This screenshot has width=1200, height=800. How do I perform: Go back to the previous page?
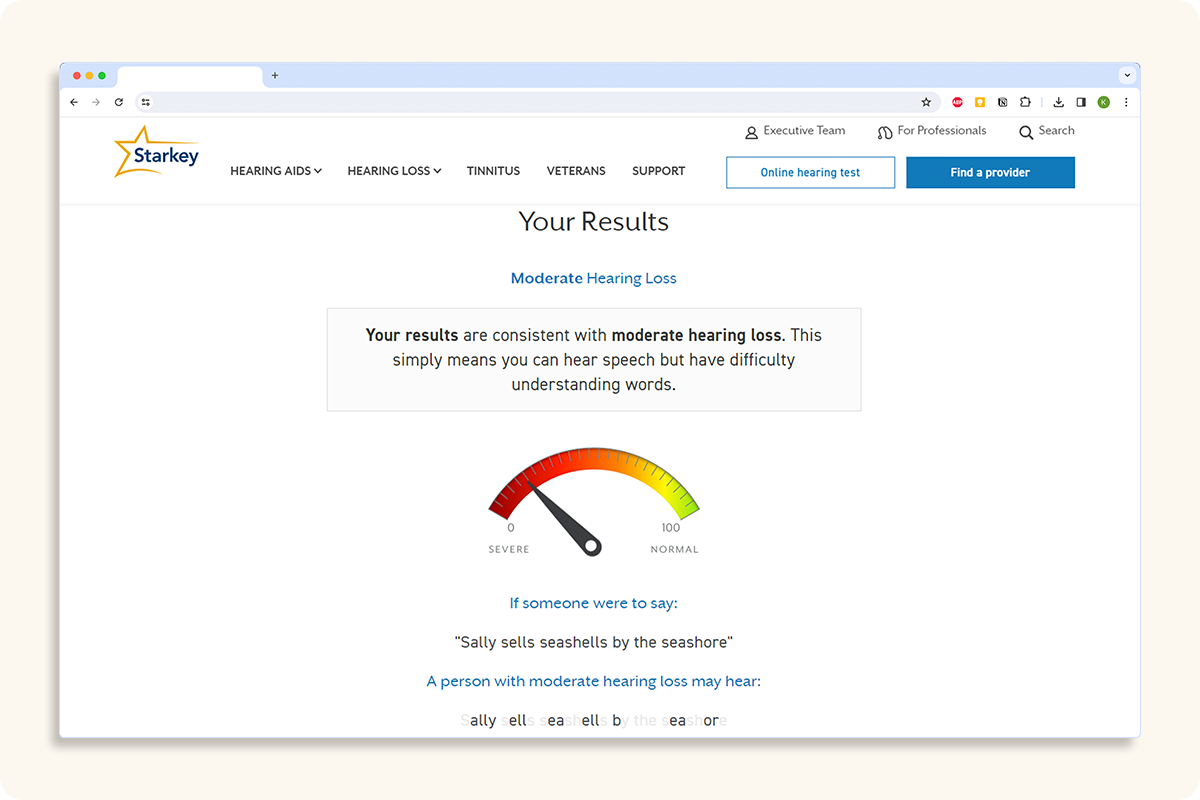coord(74,102)
